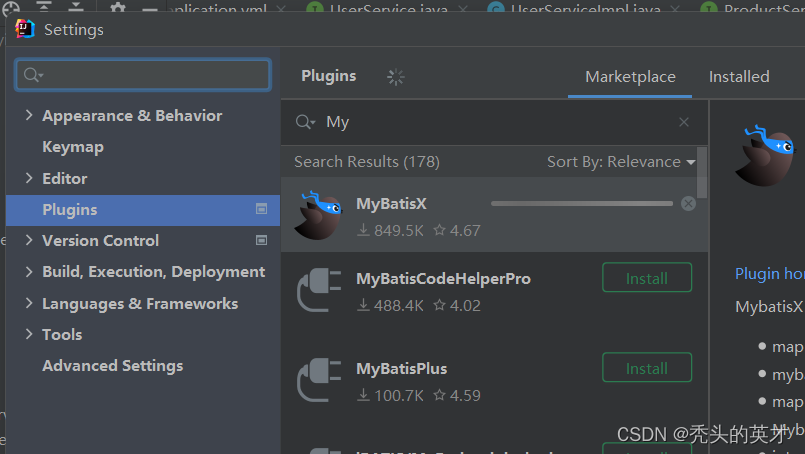Viewport: 805px width, 454px height.
Task: Select the MyBatisPlus plugin name
Action: pyautogui.click(x=401, y=369)
